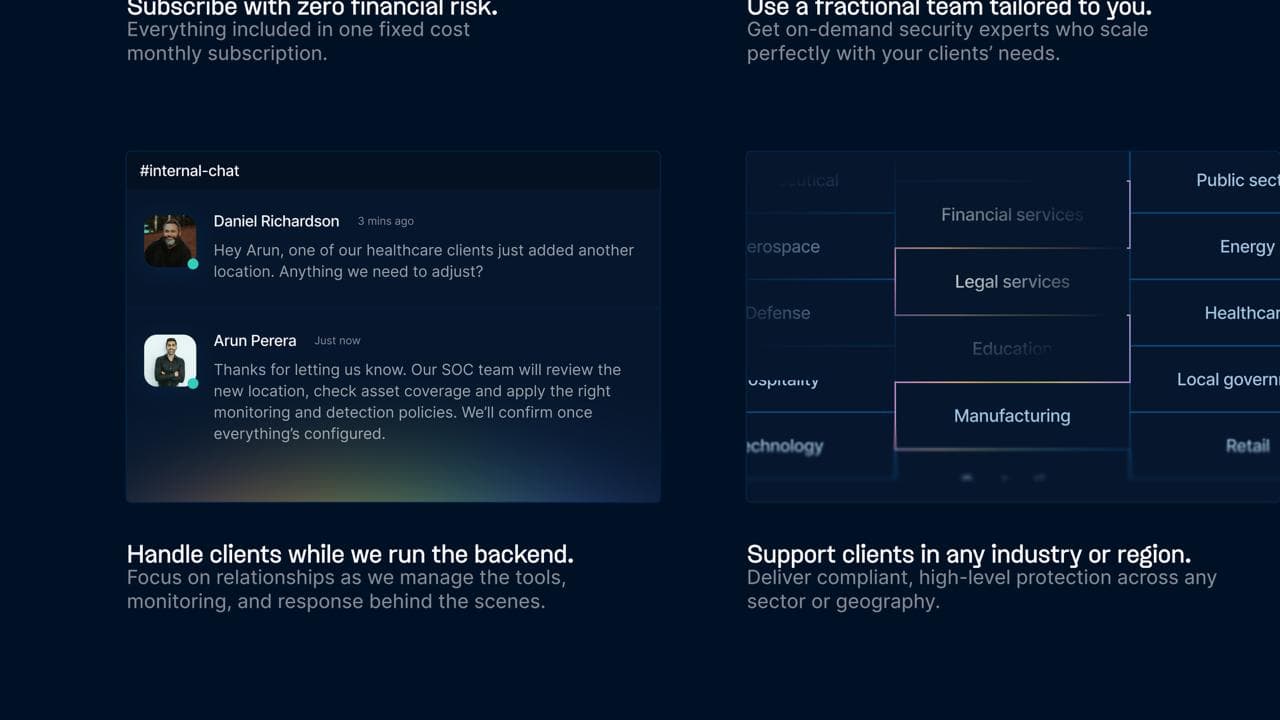Select the Financial services tile

tap(1012, 214)
